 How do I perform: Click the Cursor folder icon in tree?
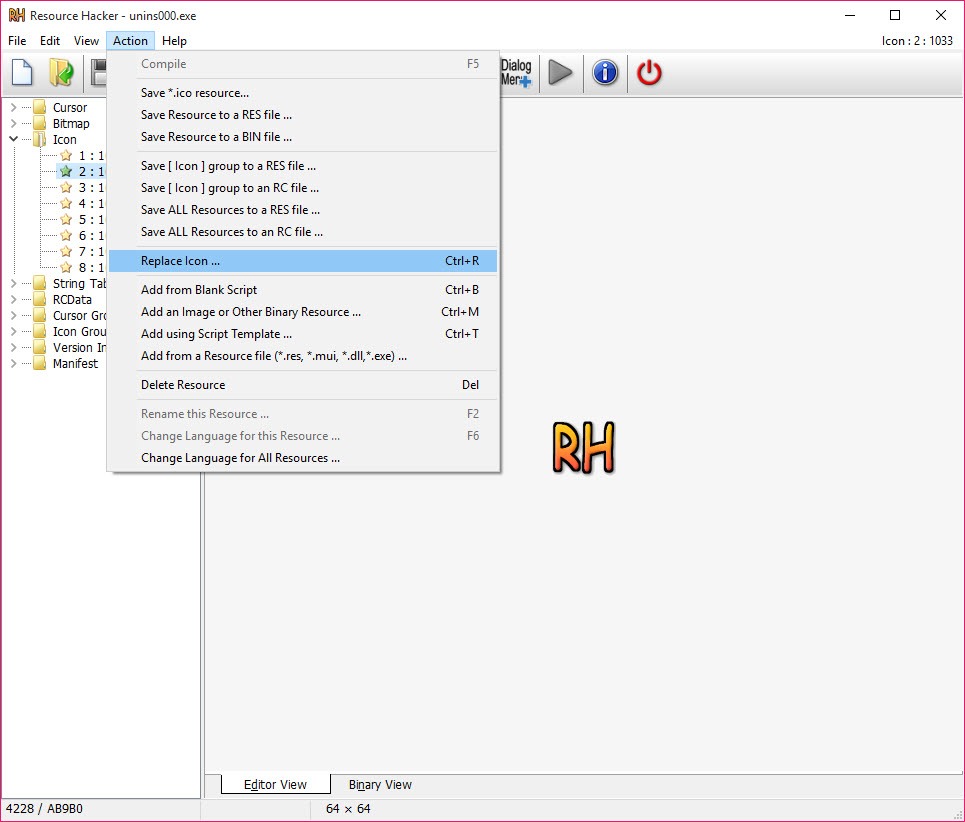pyautogui.click(x=40, y=107)
